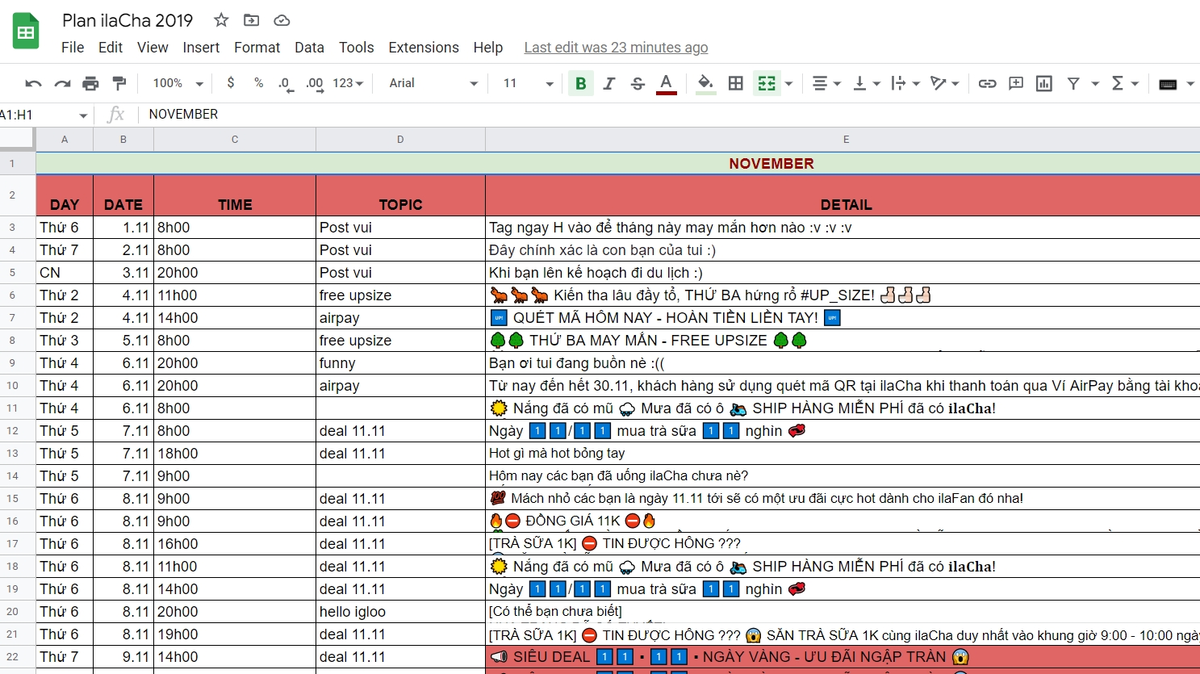Image resolution: width=1200 pixels, height=674 pixels.
Task: Click the 'funny' topic cell
Action: coord(400,363)
